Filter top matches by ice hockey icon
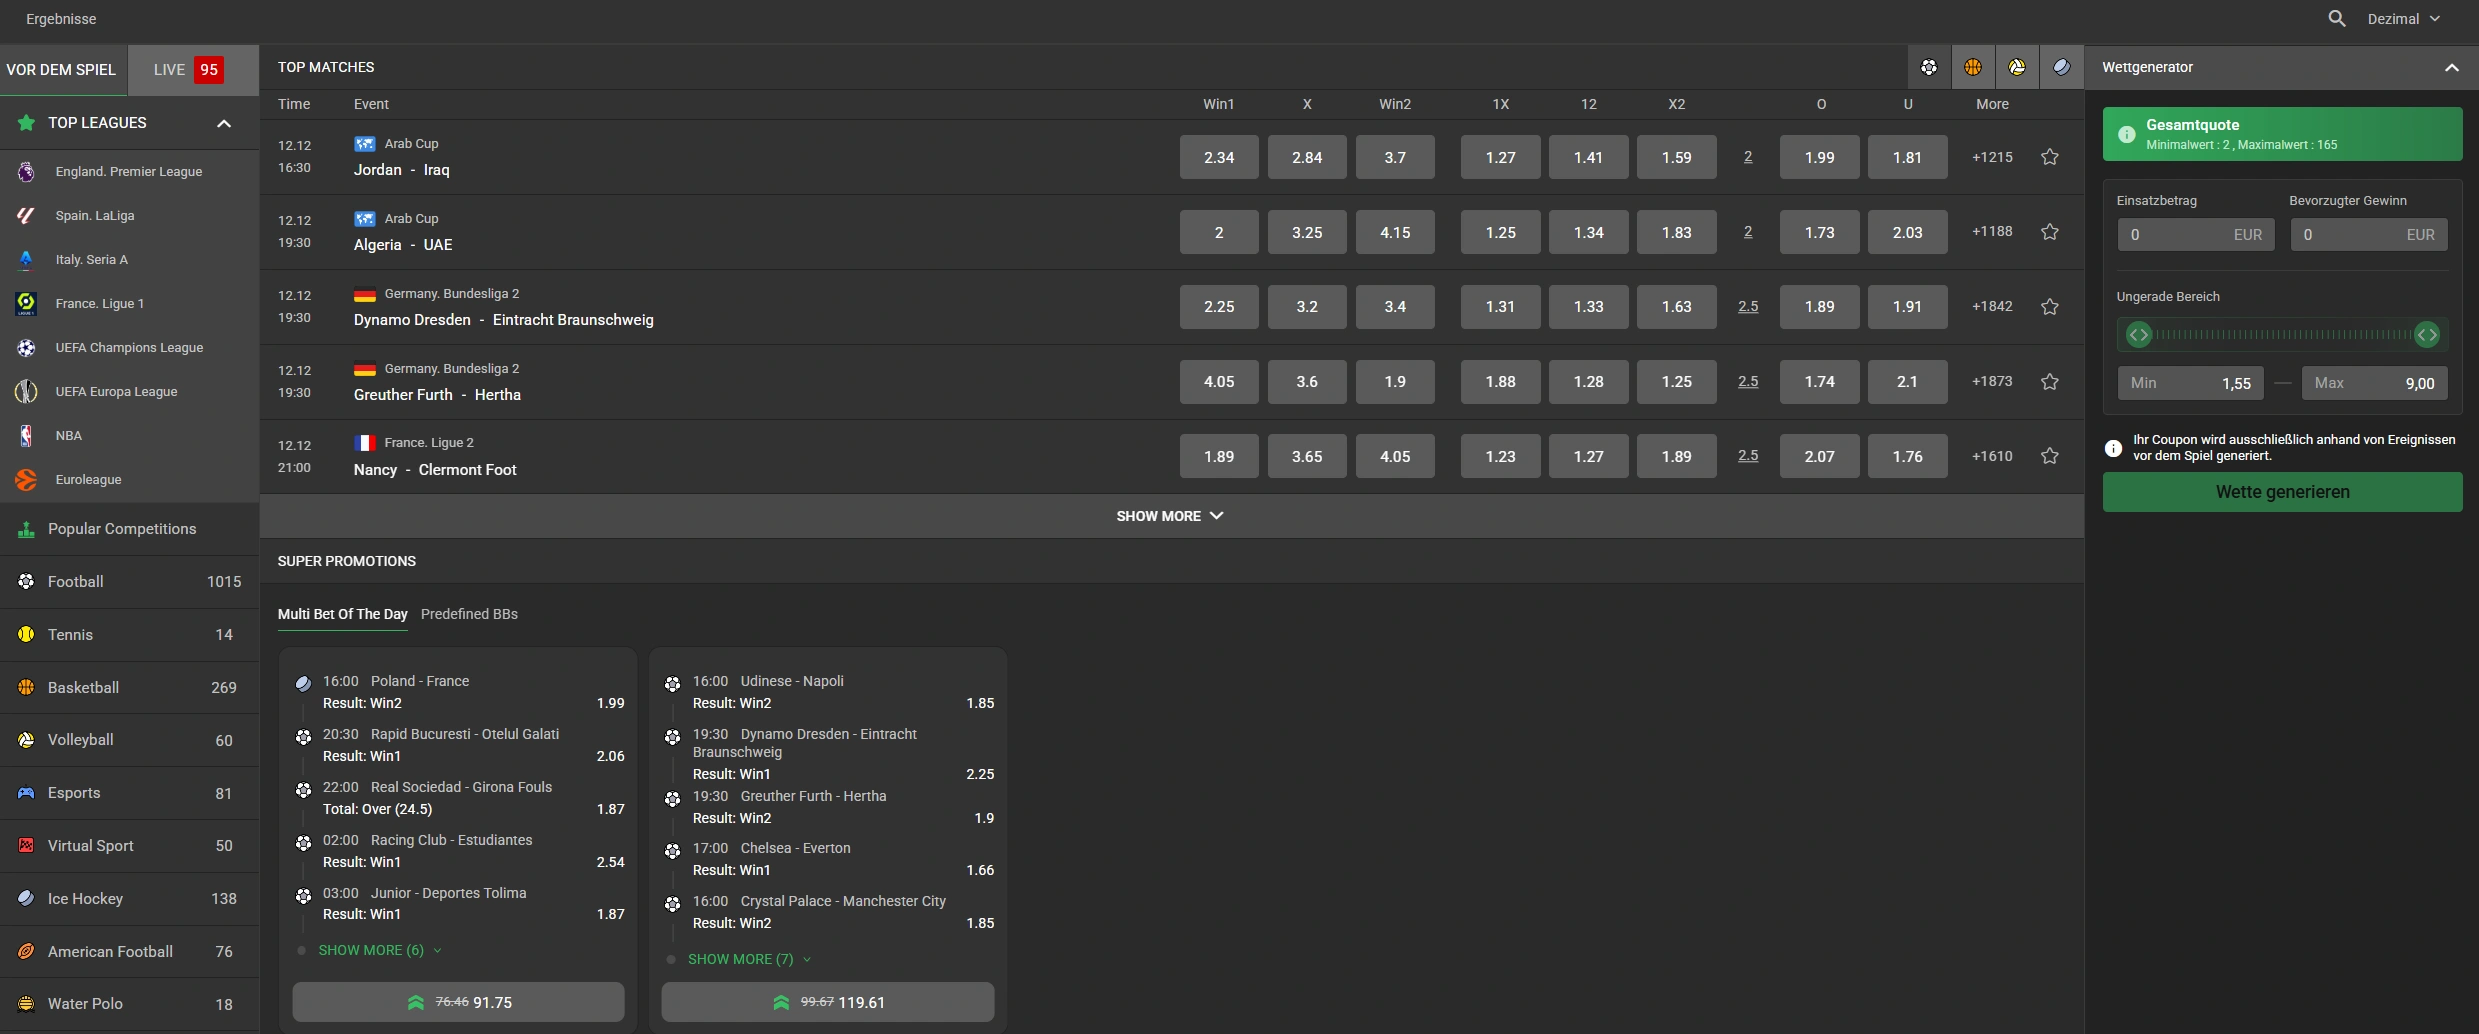Screen dimensions: 2479x1034 pyautogui.click(x=2061, y=67)
